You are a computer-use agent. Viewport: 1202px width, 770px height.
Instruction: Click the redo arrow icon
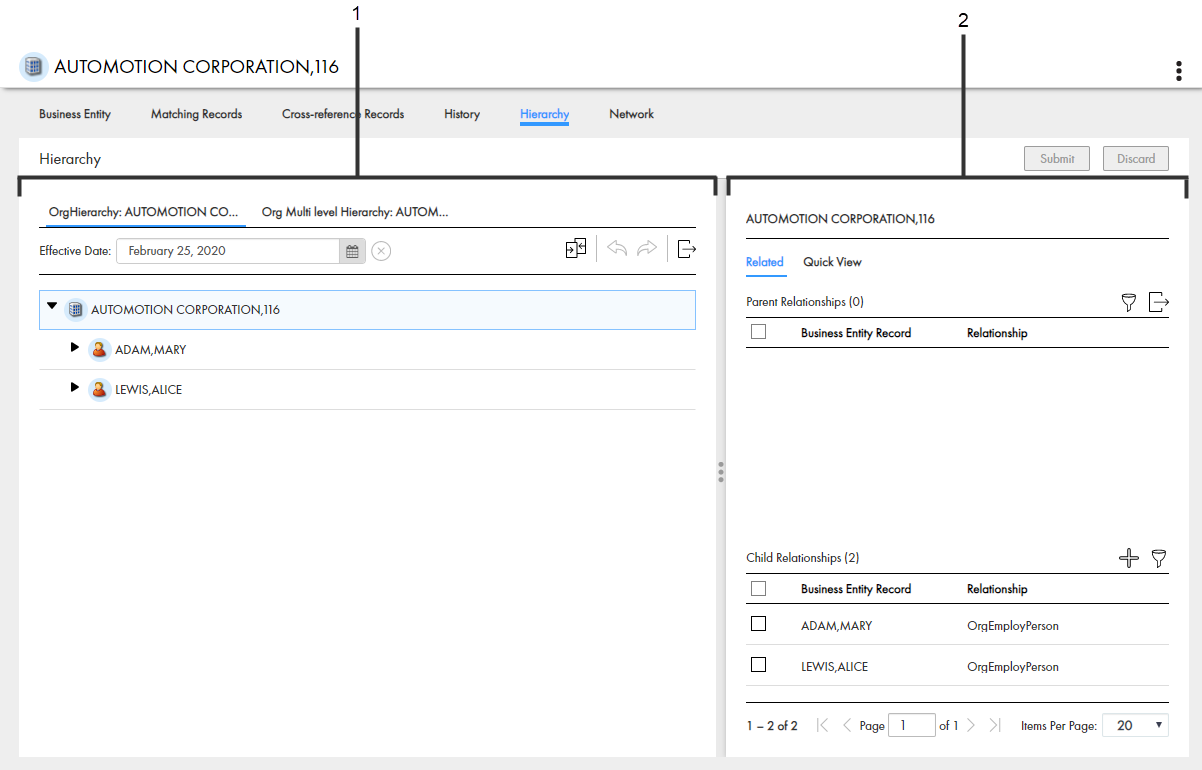tap(647, 249)
